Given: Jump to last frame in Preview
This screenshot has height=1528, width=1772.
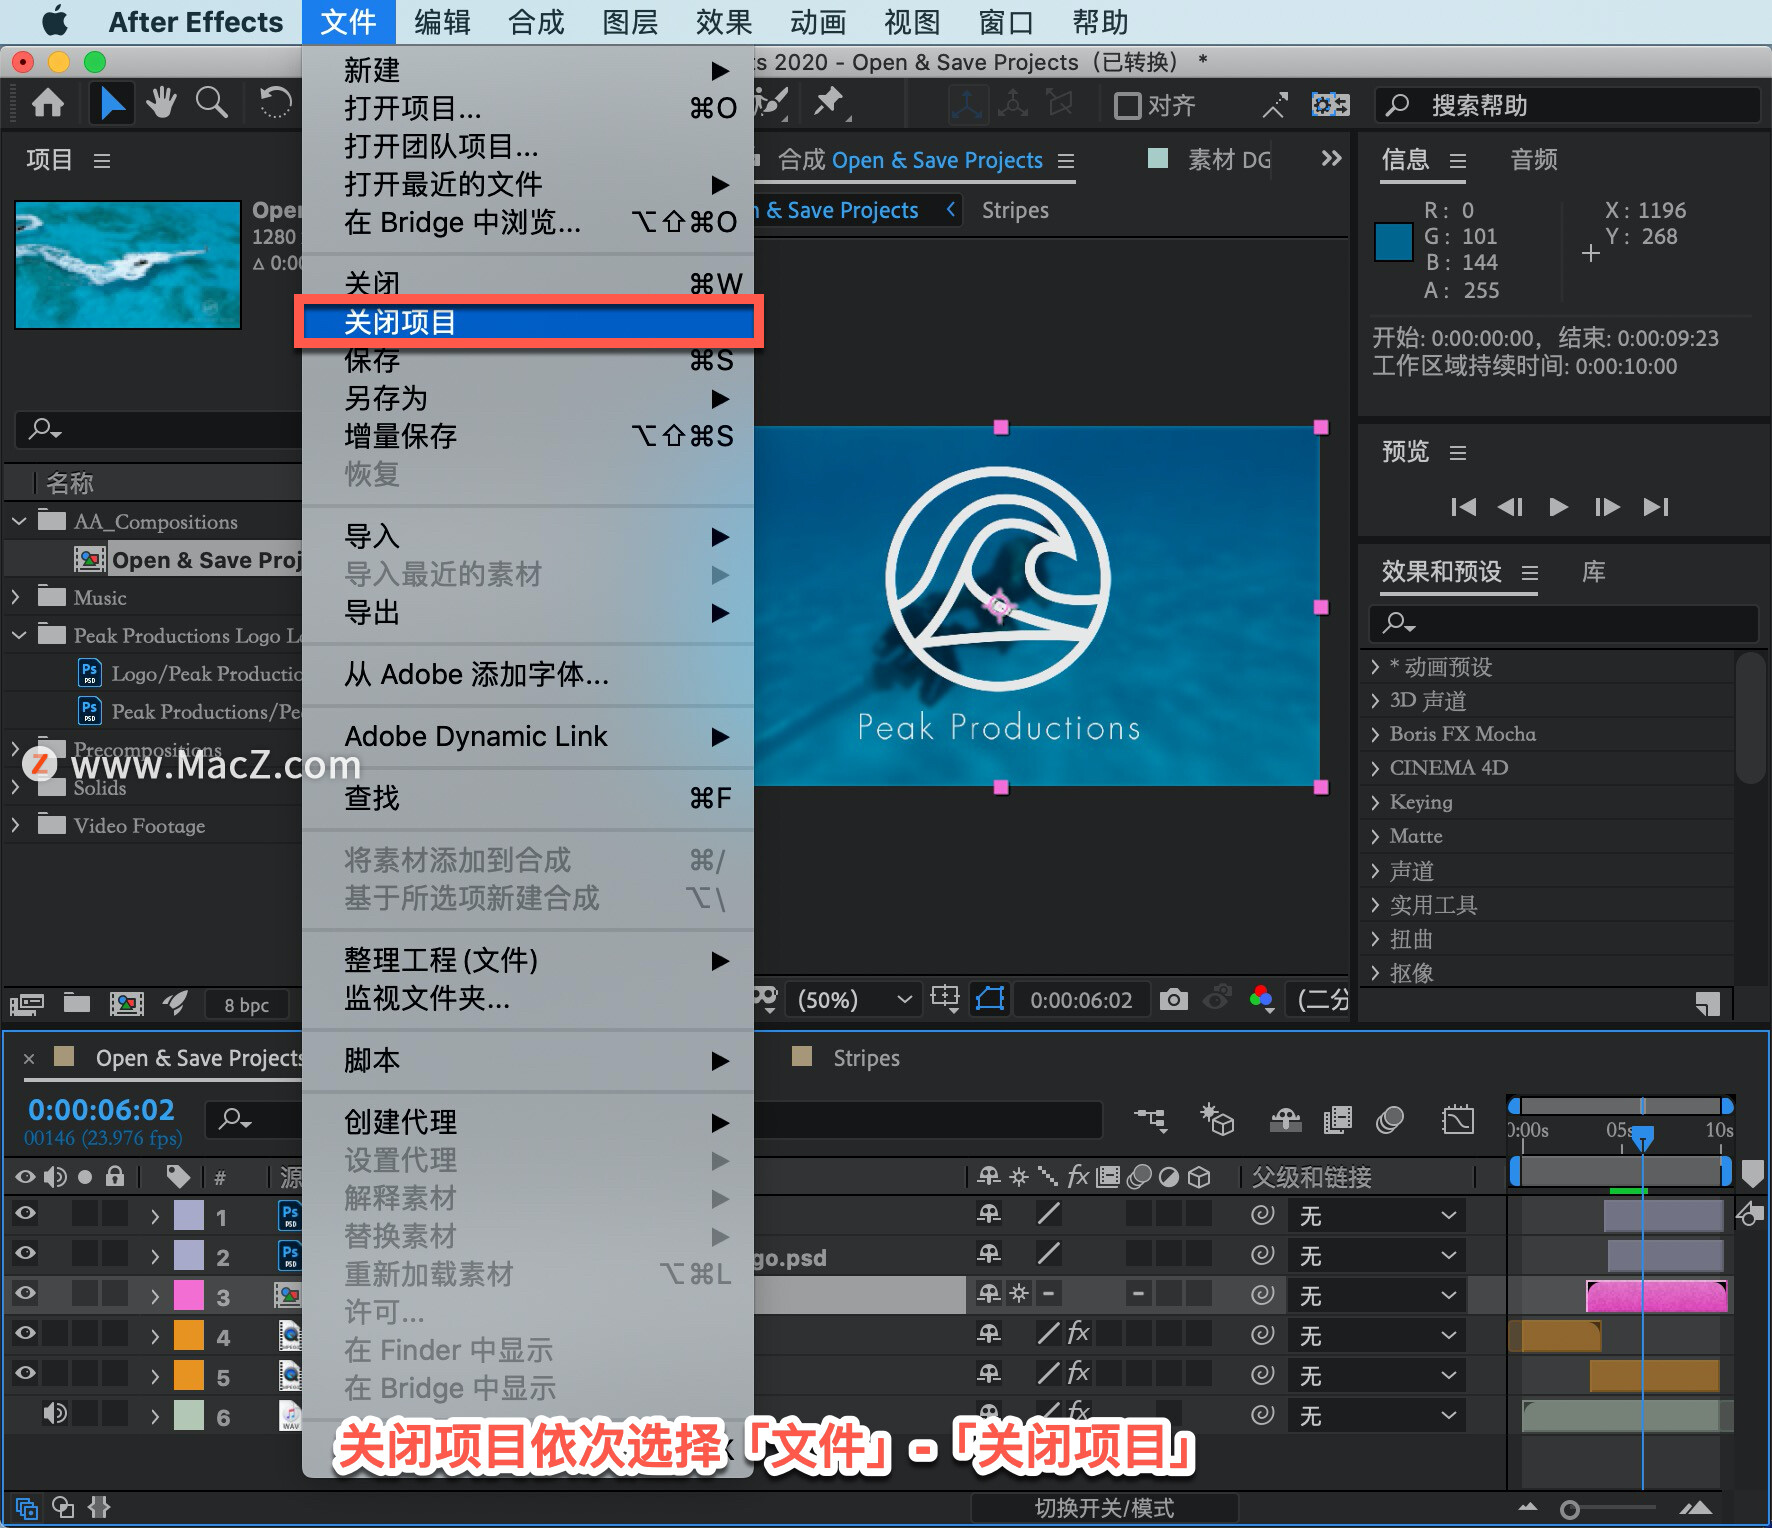Looking at the screenshot, I should (x=1656, y=507).
